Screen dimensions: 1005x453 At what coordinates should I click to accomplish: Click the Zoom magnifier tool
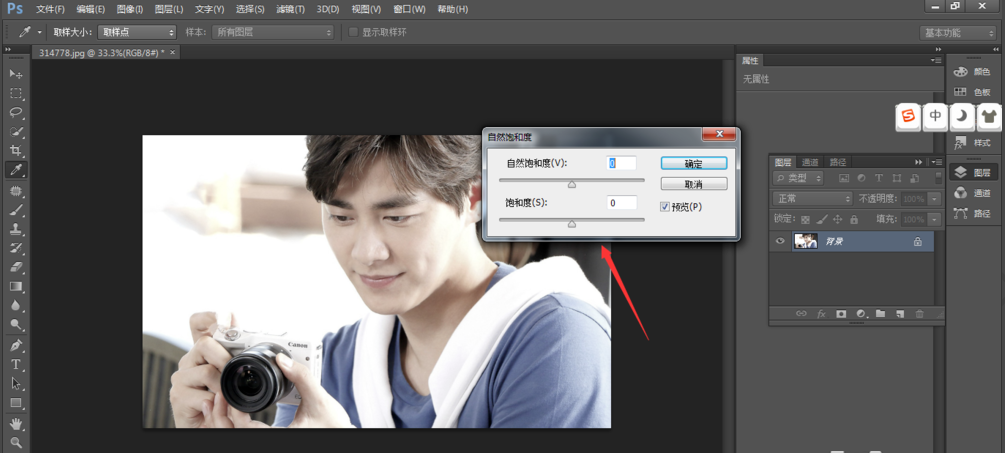click(16, 442)
